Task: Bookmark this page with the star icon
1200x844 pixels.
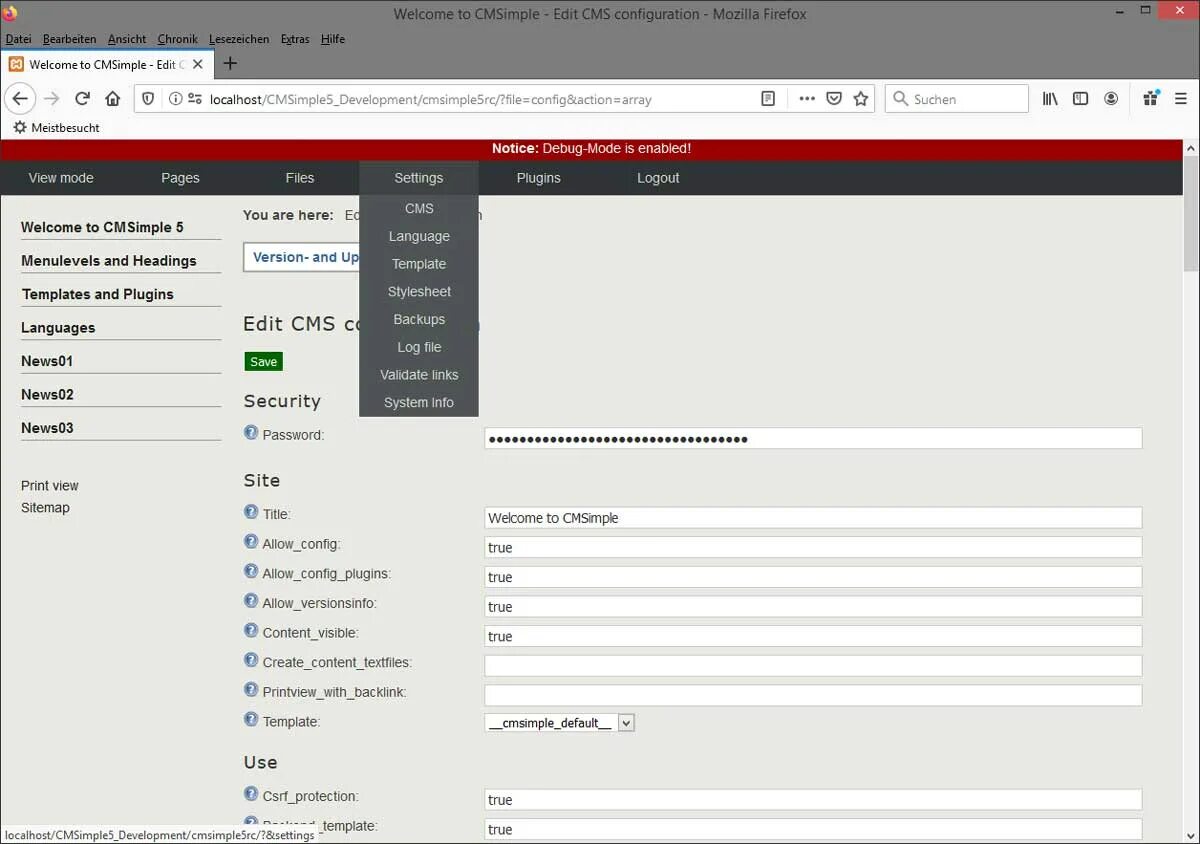Action: click(861, 99)
